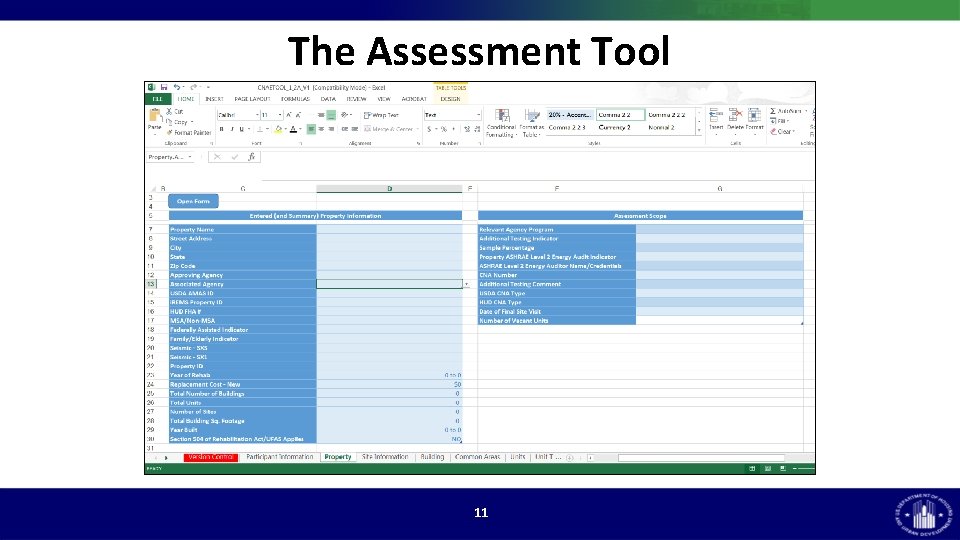
Task: Click the Format Painter brush
Action: coord(189,132)
